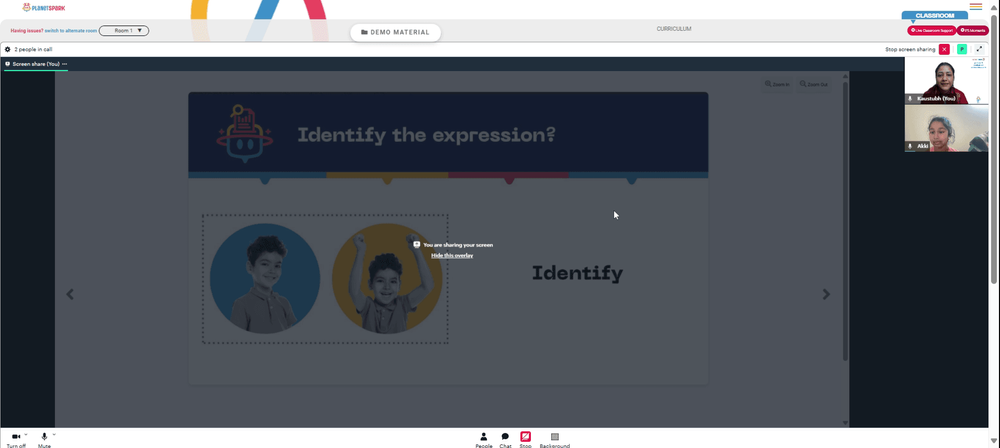Click the robot mascot icon on slide header
1000x448 pixels.
(x=245, y=134)
